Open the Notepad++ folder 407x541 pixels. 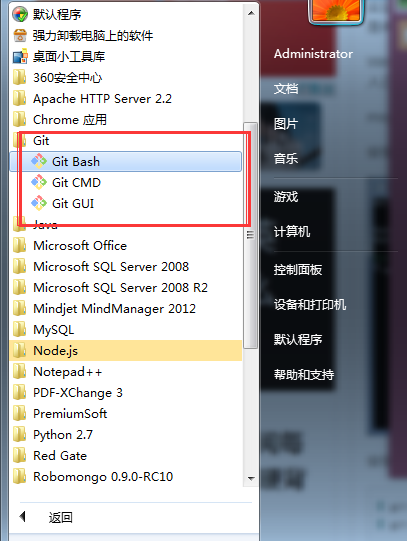tap(126, 372)
